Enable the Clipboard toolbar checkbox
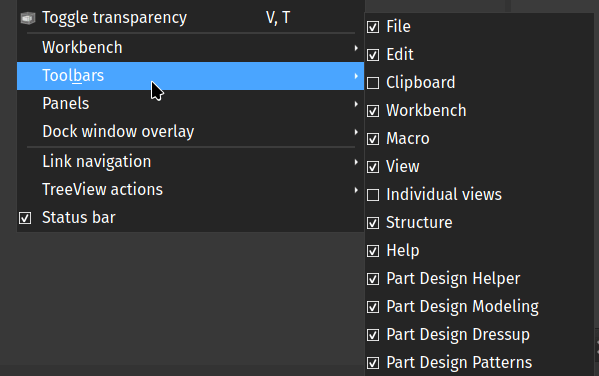599x376 pixels. click(x=373, y=83)
